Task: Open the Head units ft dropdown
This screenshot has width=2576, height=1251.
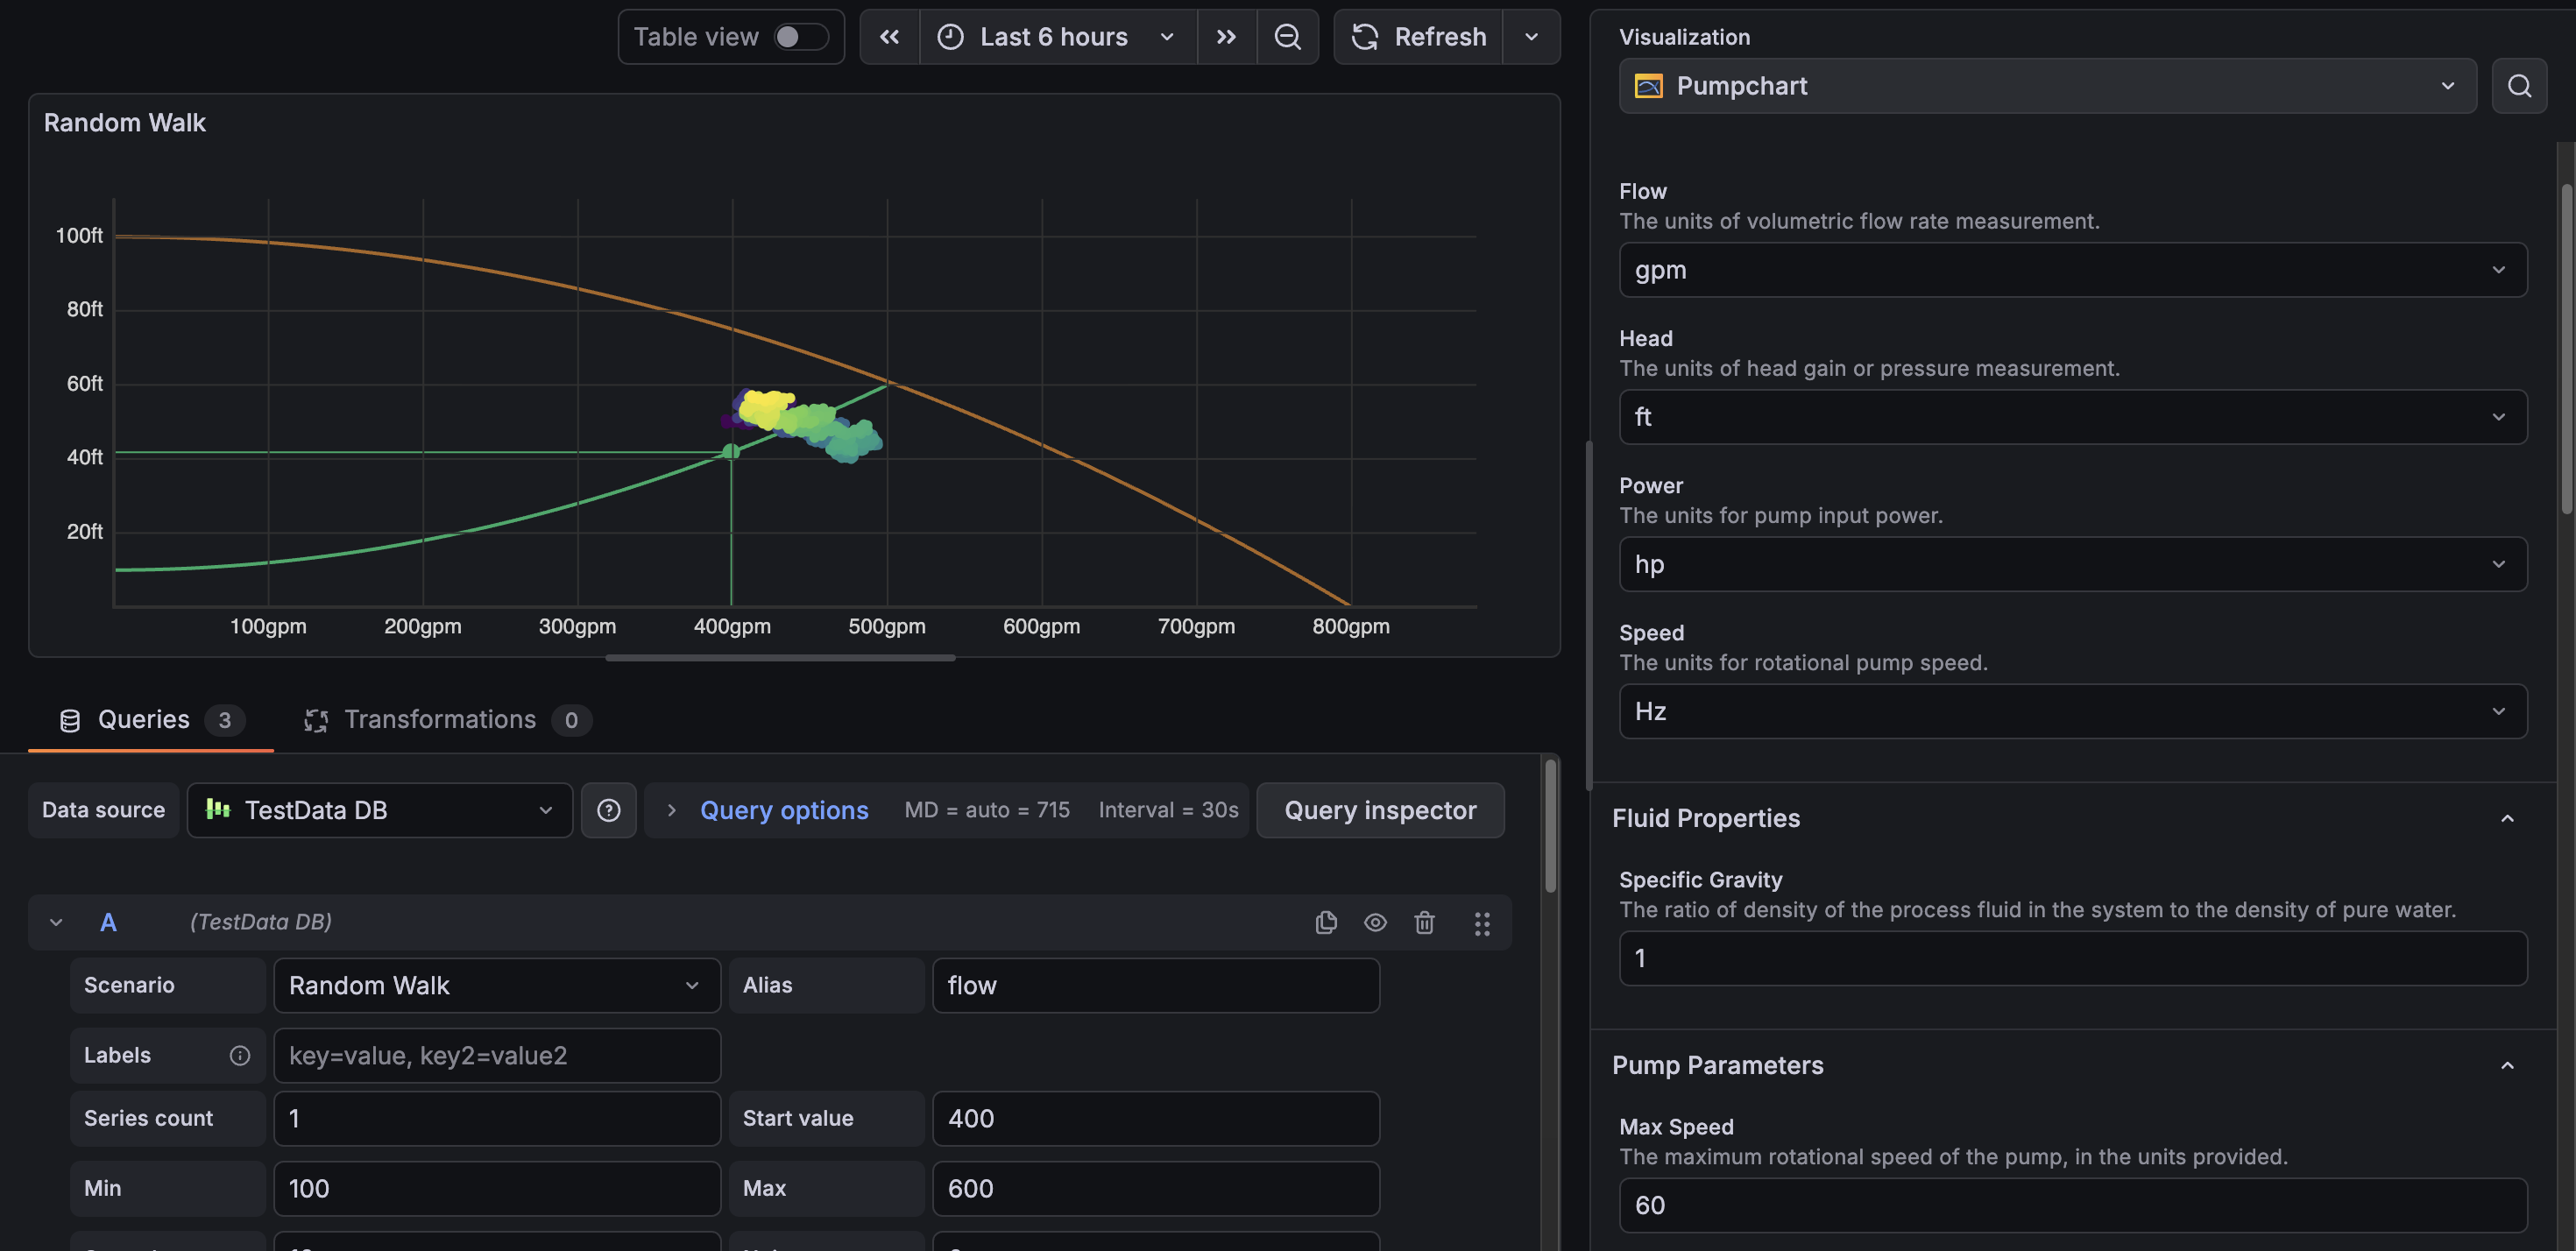Action: tap(2073, 417)
